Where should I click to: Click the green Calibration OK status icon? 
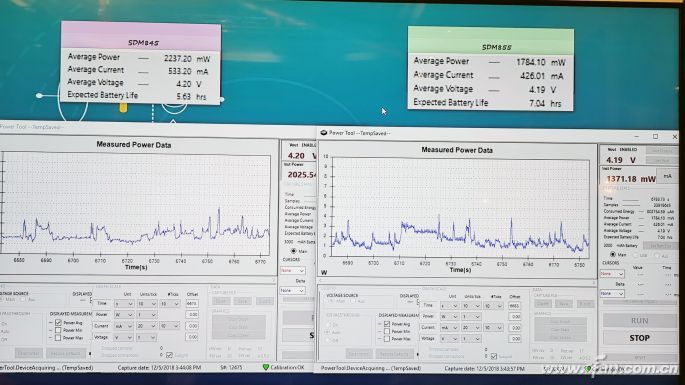point(266,368)
